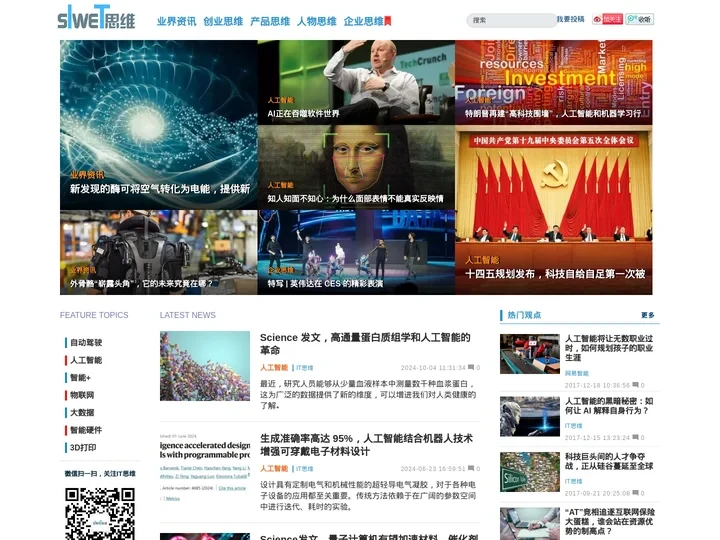Click the Weibo eye logo icon
This screenshot has width=720, height=540.
[597, 19]
